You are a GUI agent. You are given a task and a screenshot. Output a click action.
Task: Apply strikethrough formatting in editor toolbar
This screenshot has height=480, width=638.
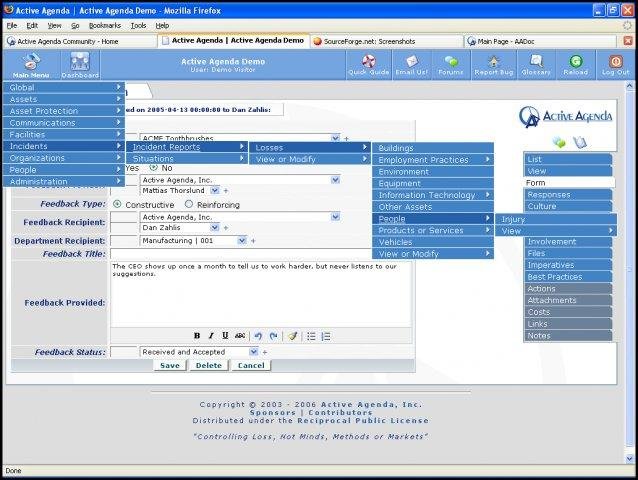click(x=240, y=336)
